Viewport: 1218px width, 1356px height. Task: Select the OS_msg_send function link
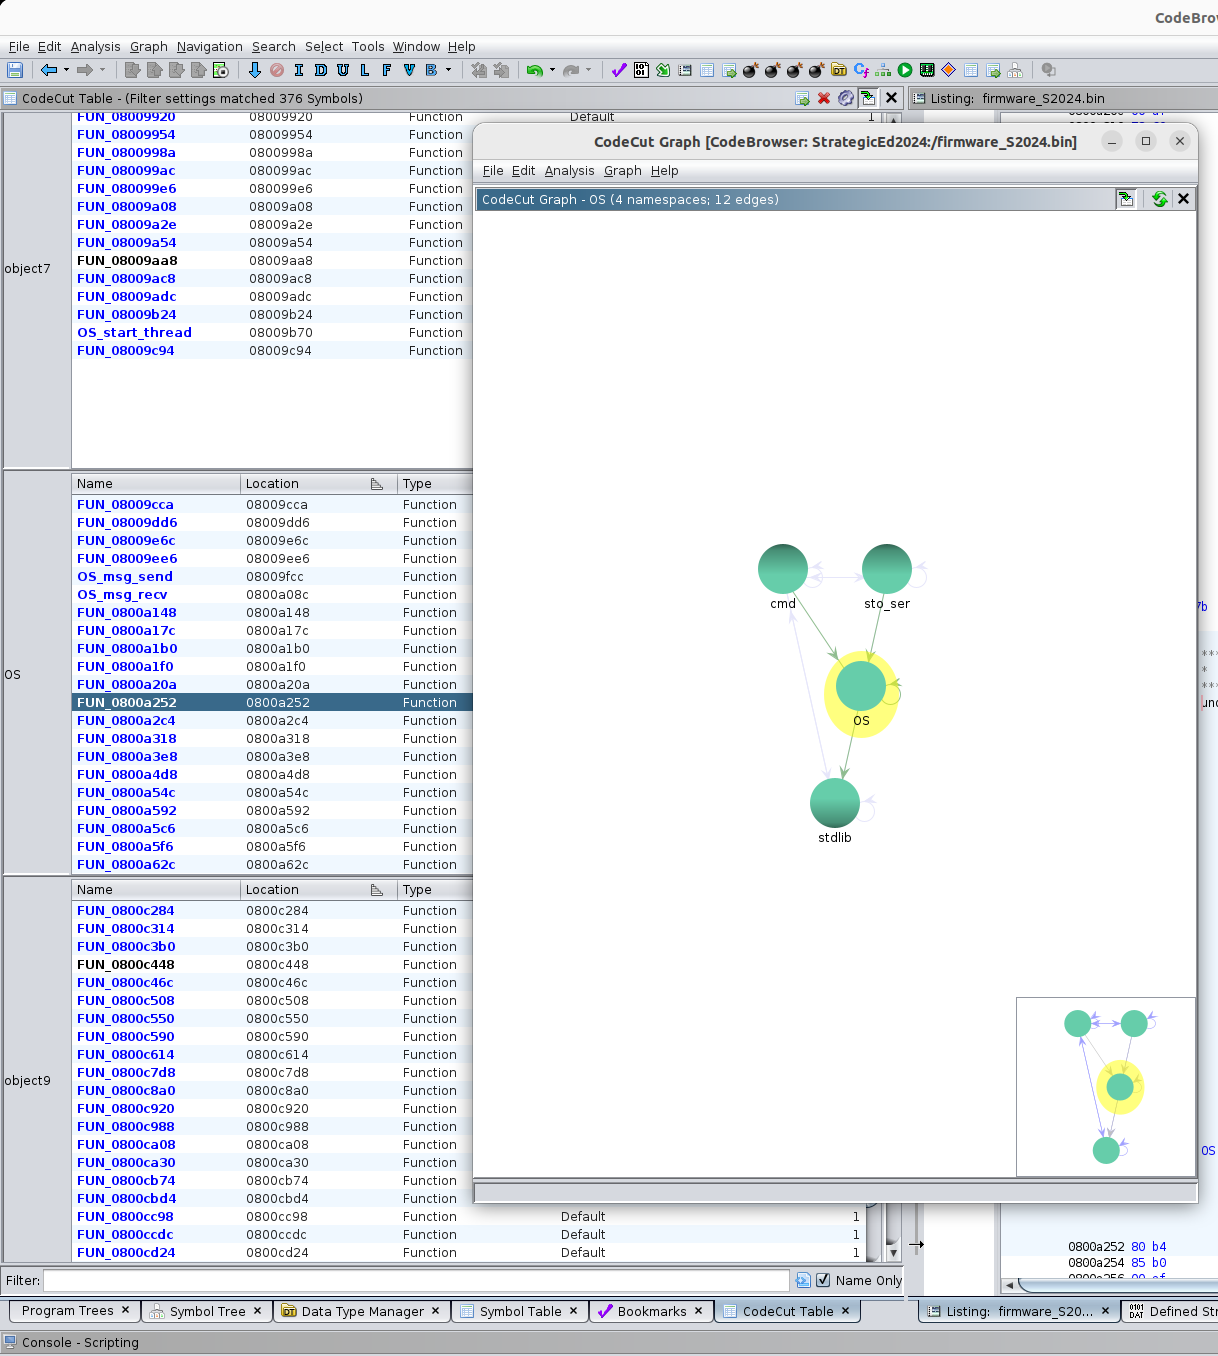125,576
